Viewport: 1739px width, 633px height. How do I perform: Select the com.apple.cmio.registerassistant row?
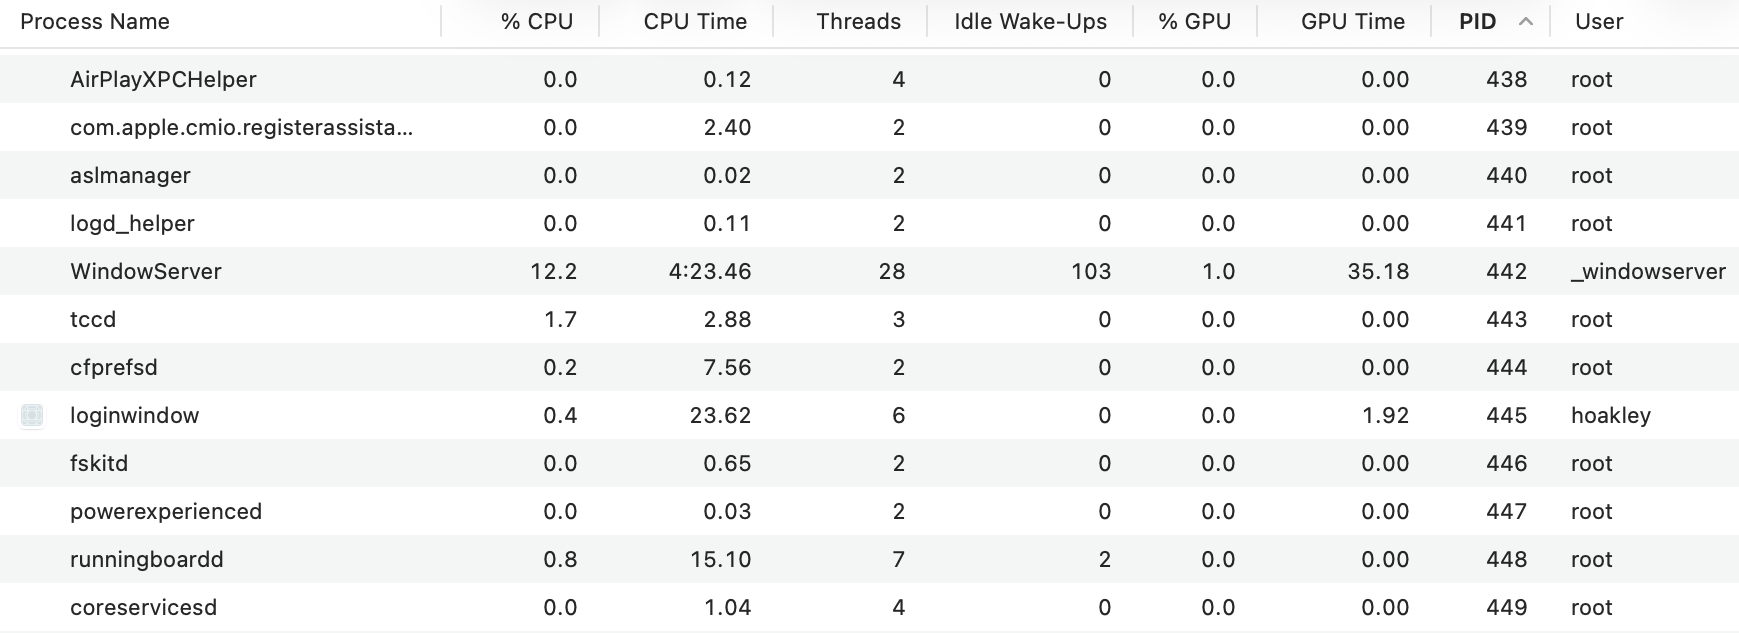241,128
